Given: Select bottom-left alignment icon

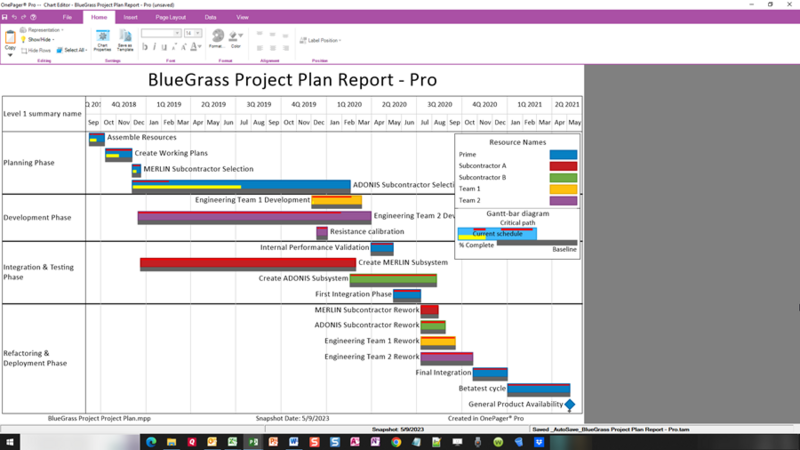Looking at the screenshot, I should 260,48.
